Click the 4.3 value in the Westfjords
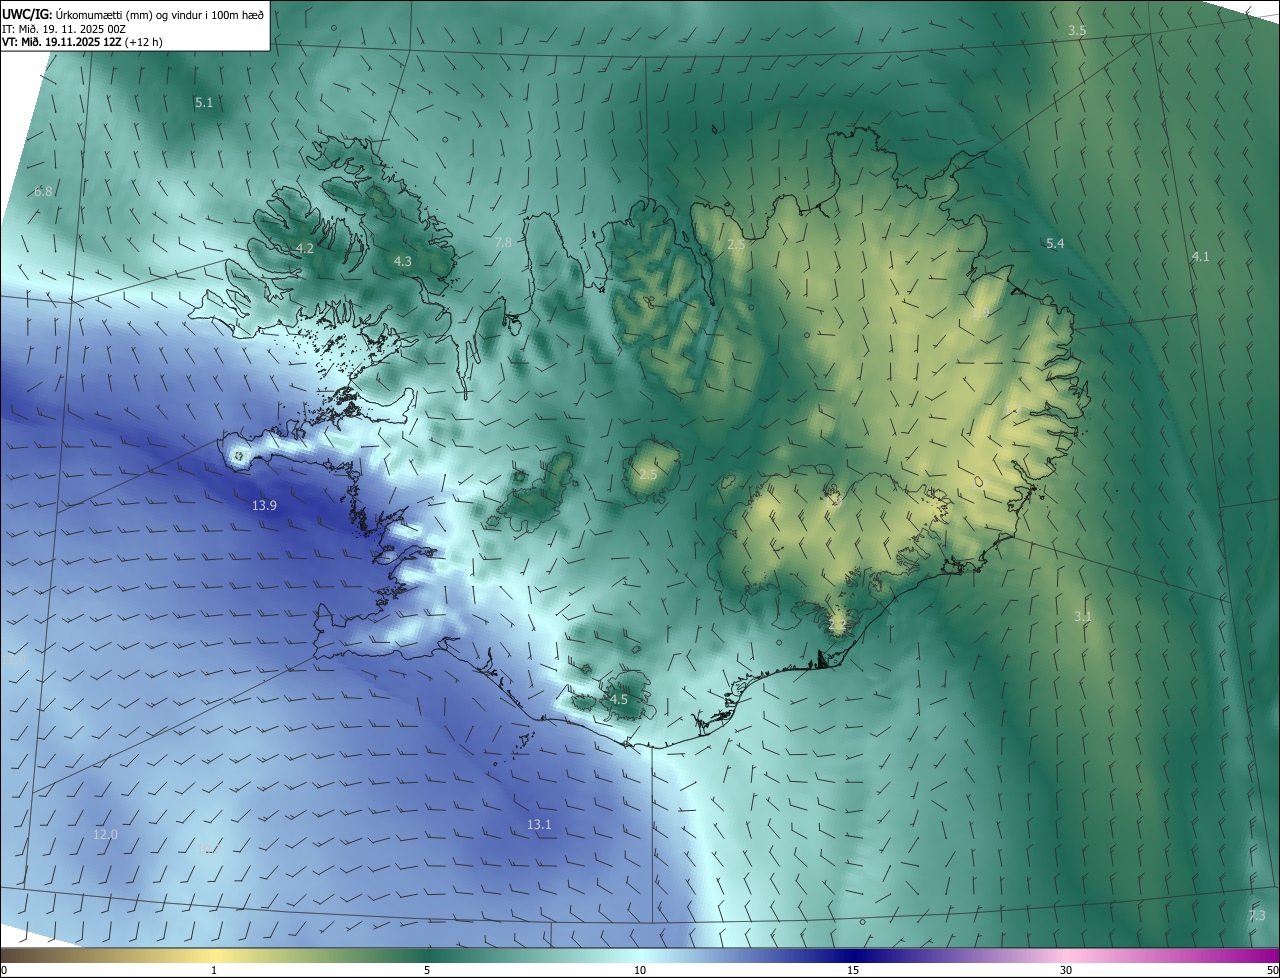 click(x=402, y=261)
